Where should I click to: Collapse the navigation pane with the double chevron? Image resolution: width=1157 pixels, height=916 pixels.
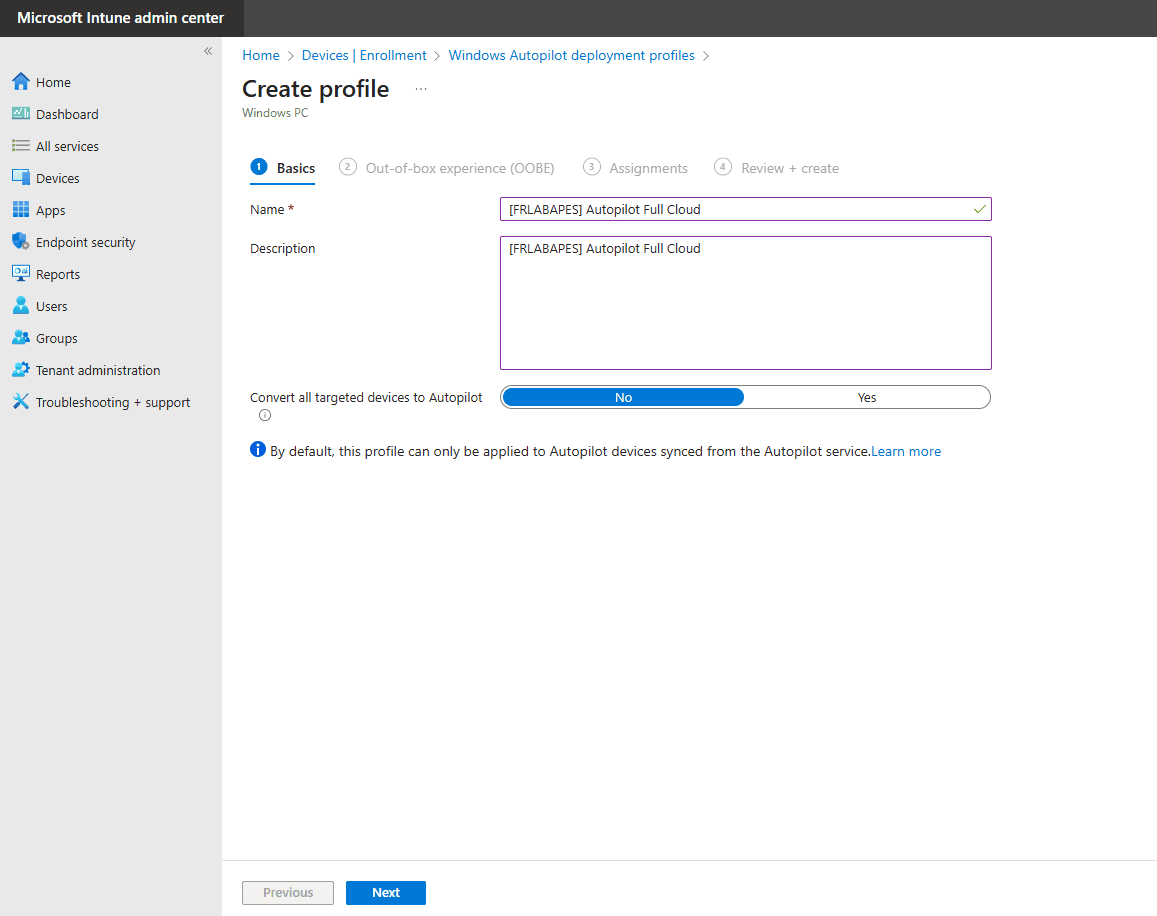(207, 50)
